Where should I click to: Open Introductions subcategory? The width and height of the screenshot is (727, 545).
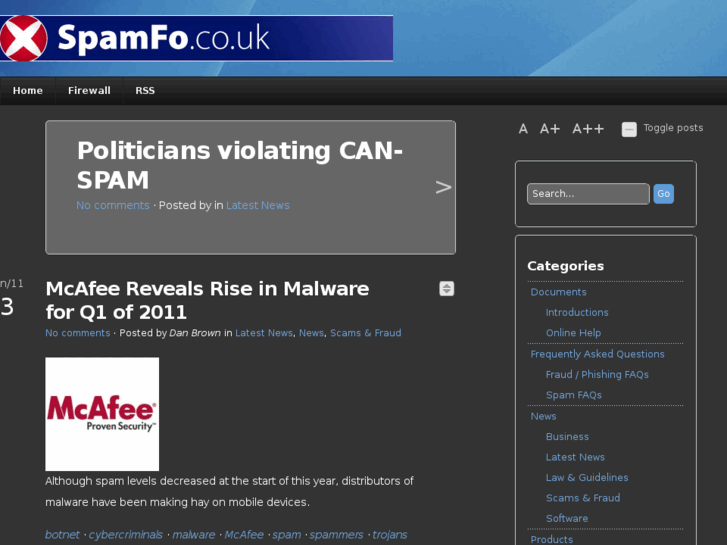pos(577,313)
